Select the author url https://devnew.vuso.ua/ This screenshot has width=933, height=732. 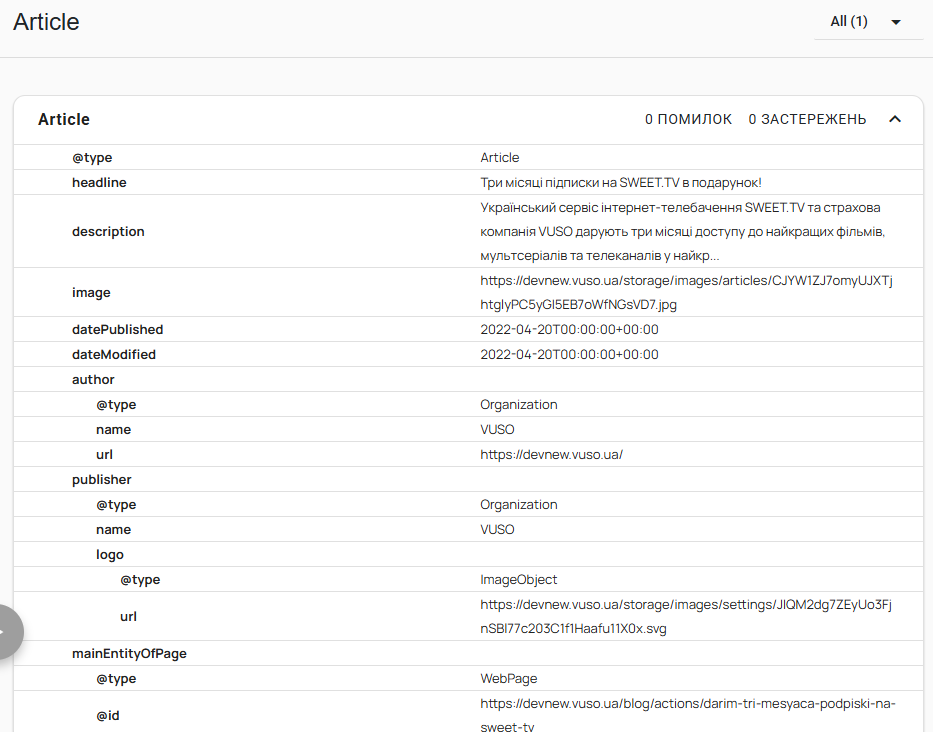tap(552, 454)
